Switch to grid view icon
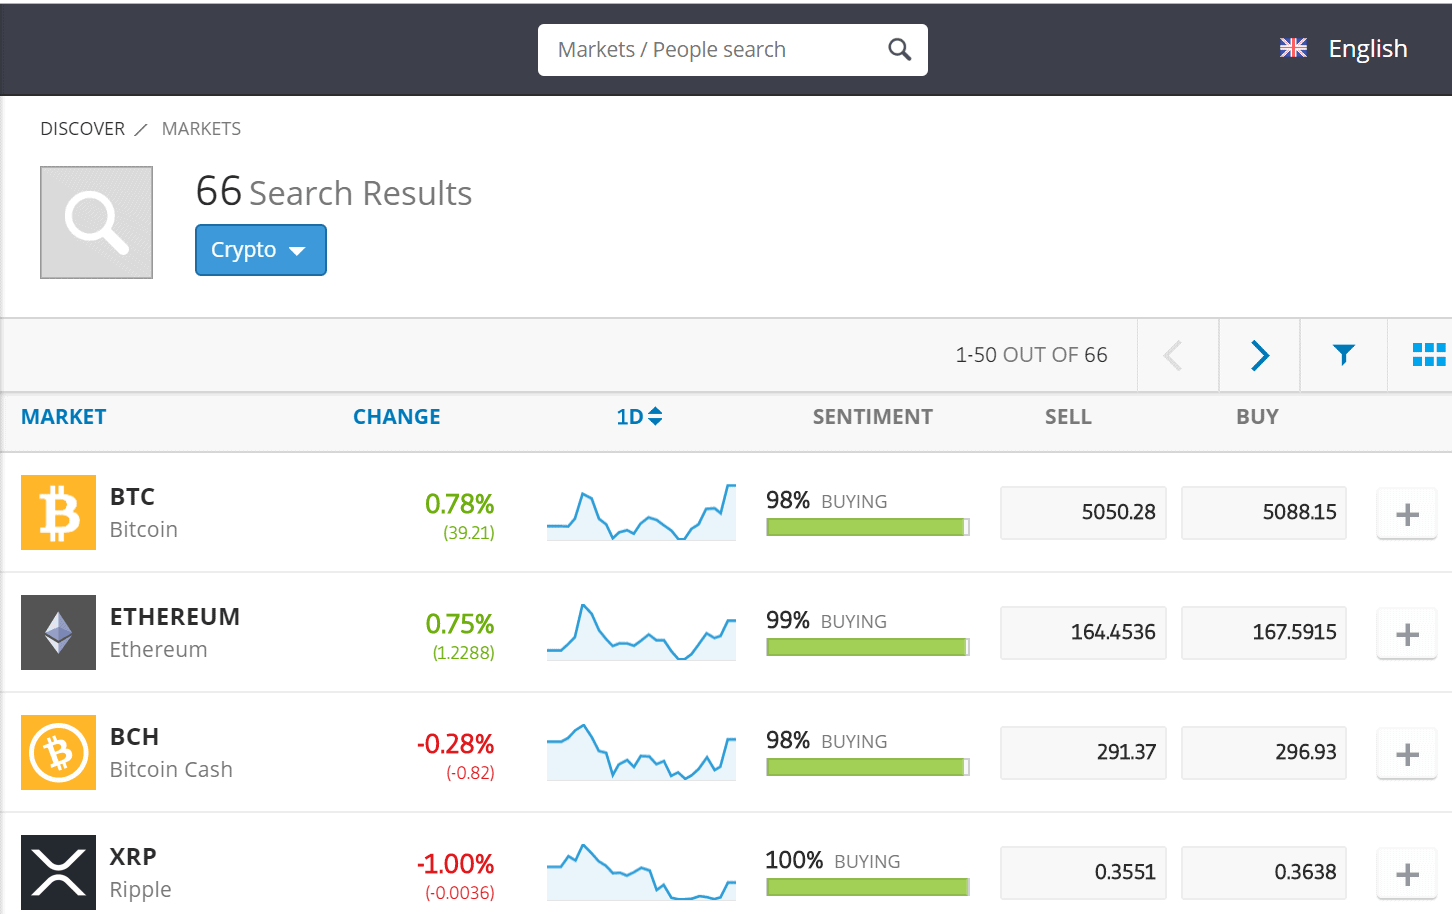 [1428, 354]
